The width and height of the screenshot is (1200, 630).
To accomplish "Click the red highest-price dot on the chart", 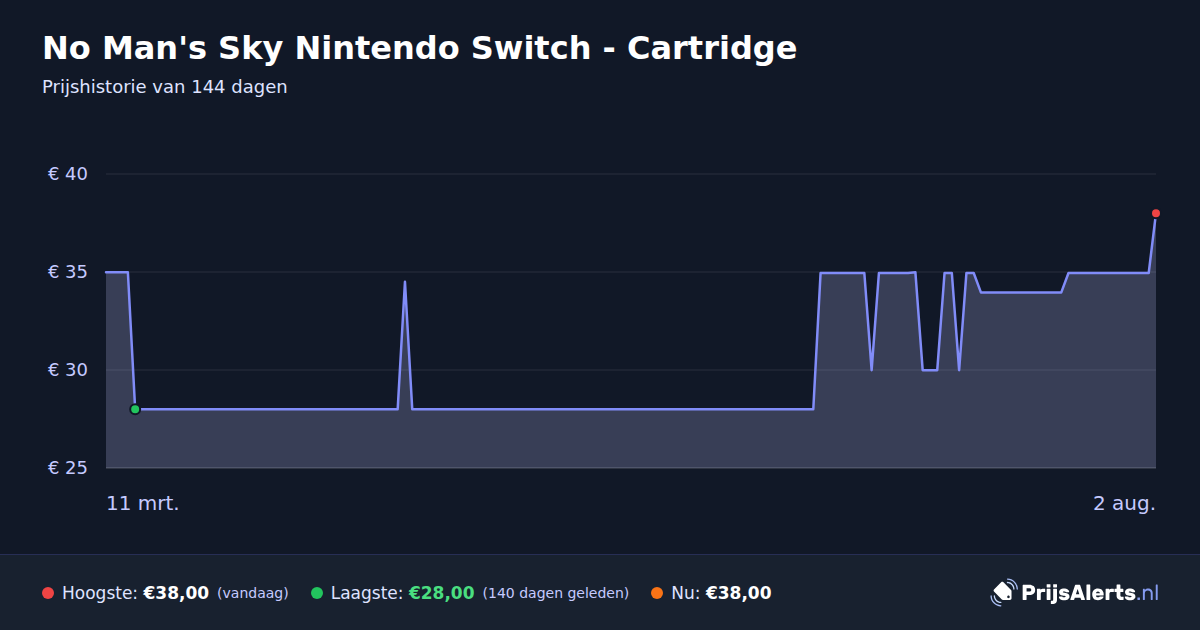I will tap(1156, 213).
